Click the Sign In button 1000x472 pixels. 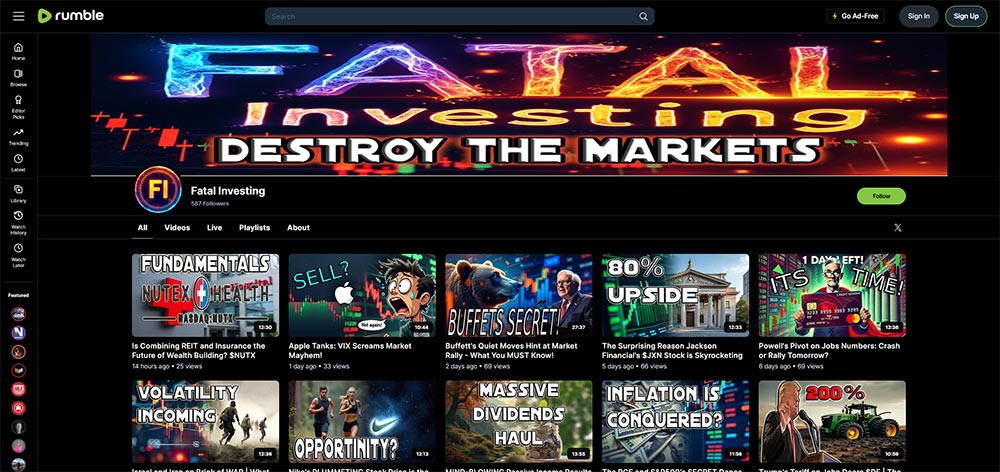[x=918, y=16]
